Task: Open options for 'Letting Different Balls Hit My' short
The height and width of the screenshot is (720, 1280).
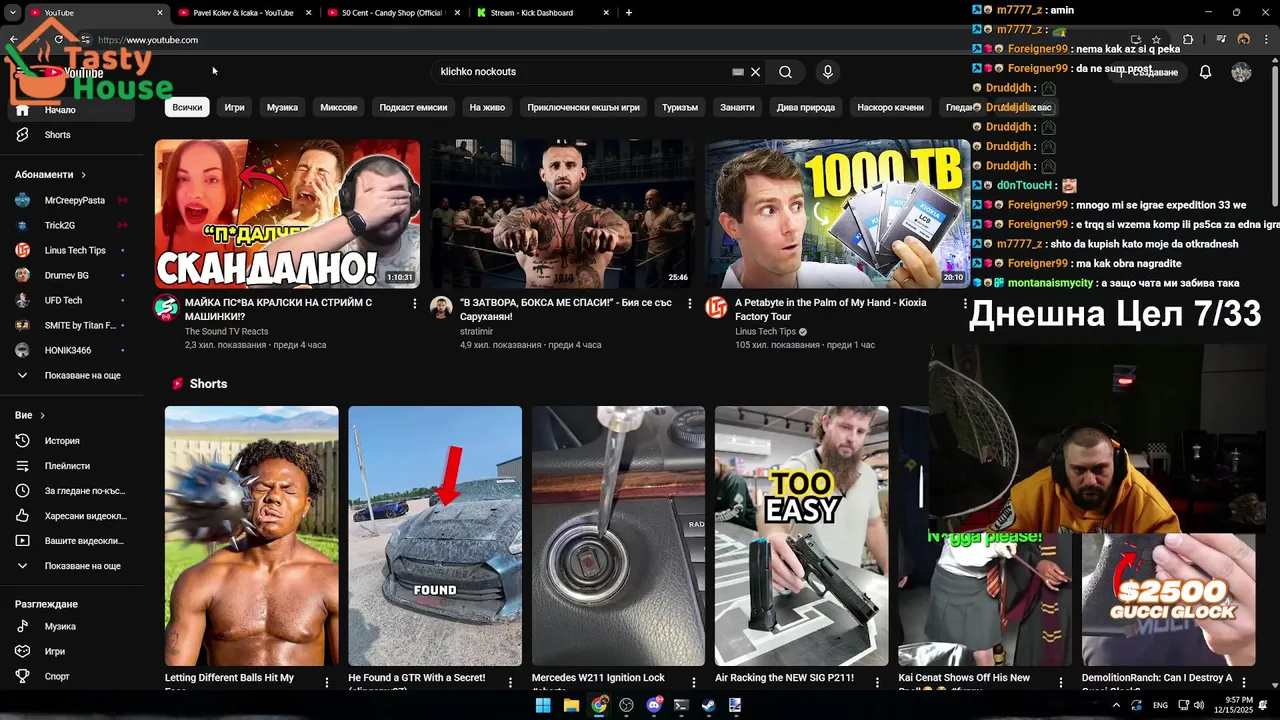Action: click(327, 682)
